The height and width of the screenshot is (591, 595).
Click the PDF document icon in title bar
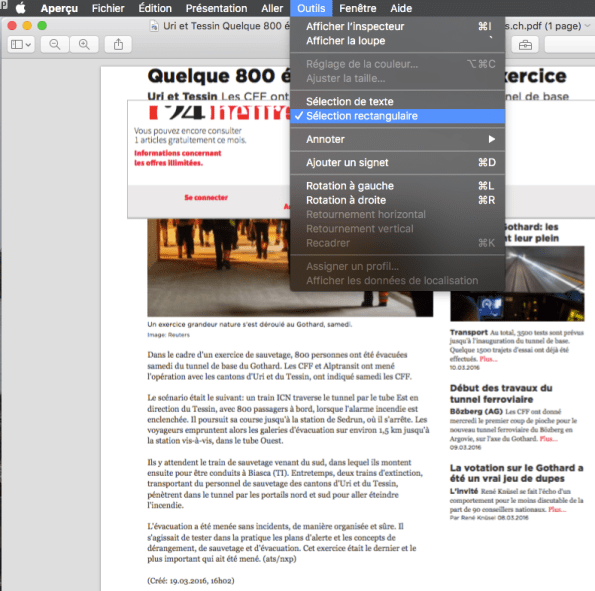pos(154,26)
